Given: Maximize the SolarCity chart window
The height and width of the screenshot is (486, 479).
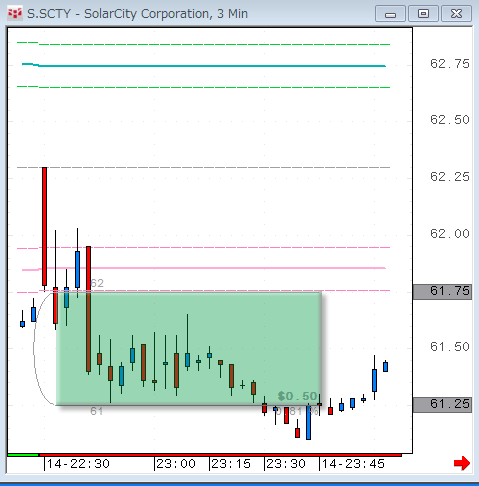Looking at the screenshot, I should pyautogui.click(x=423, y=14).
